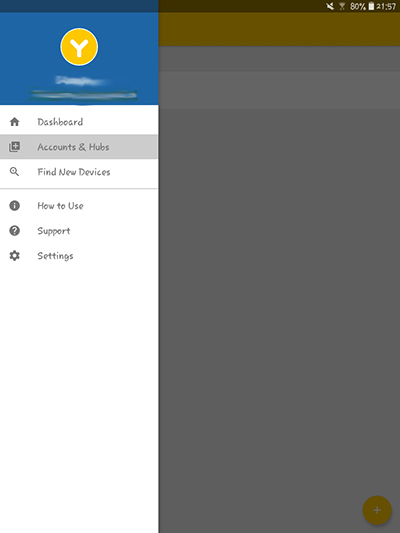Tap the yellow Y profile avatar
The width and height of the screenshot is (400, 533).
pos(79,47)
